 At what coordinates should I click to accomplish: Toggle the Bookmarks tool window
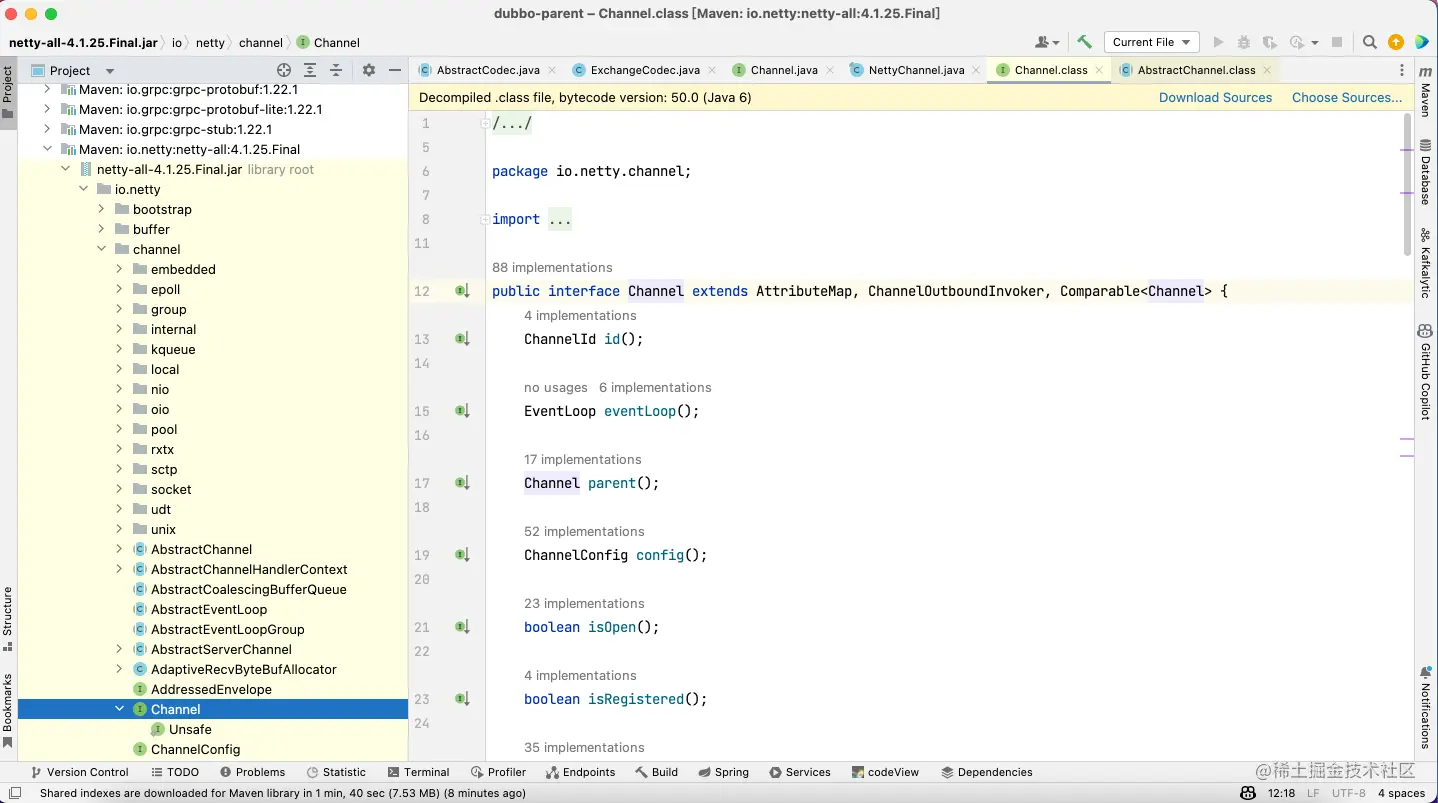(x=8, y=711)
